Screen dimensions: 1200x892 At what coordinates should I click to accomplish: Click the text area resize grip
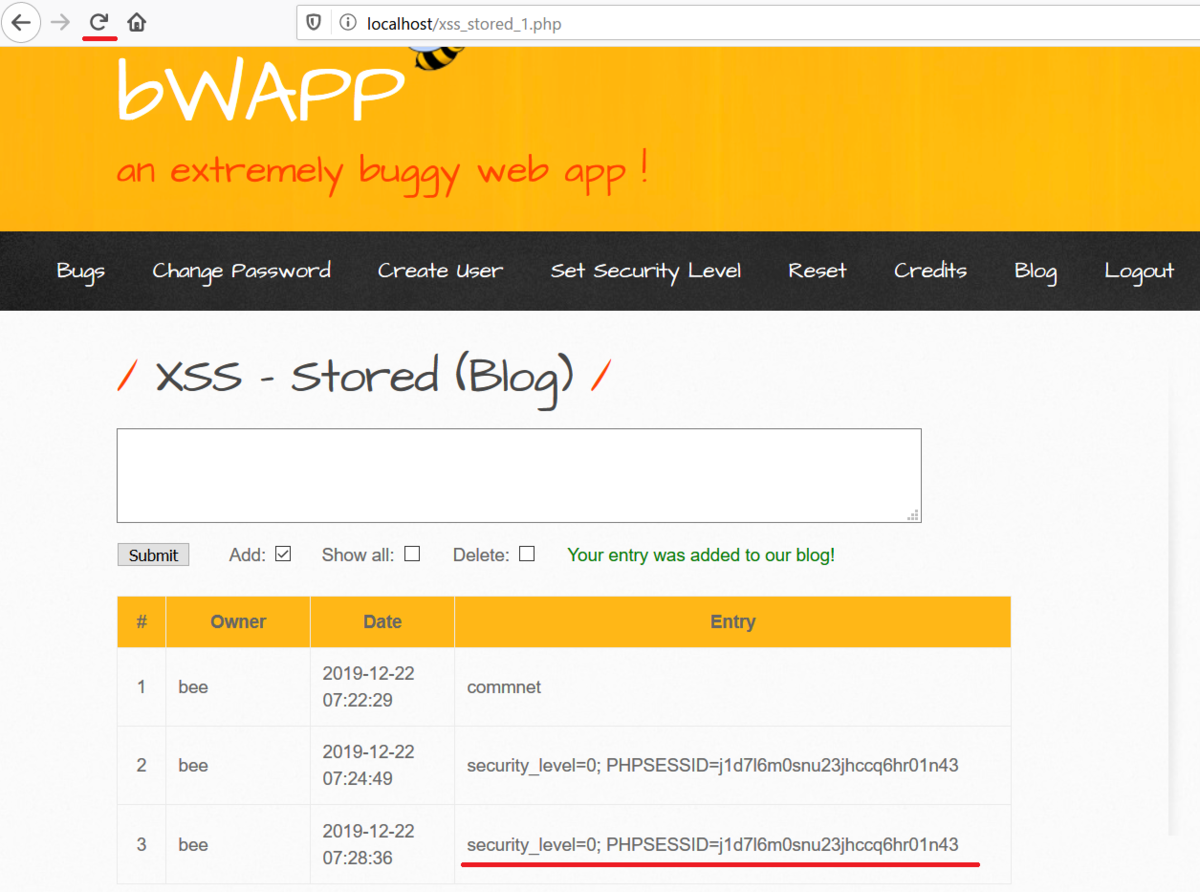912,514
